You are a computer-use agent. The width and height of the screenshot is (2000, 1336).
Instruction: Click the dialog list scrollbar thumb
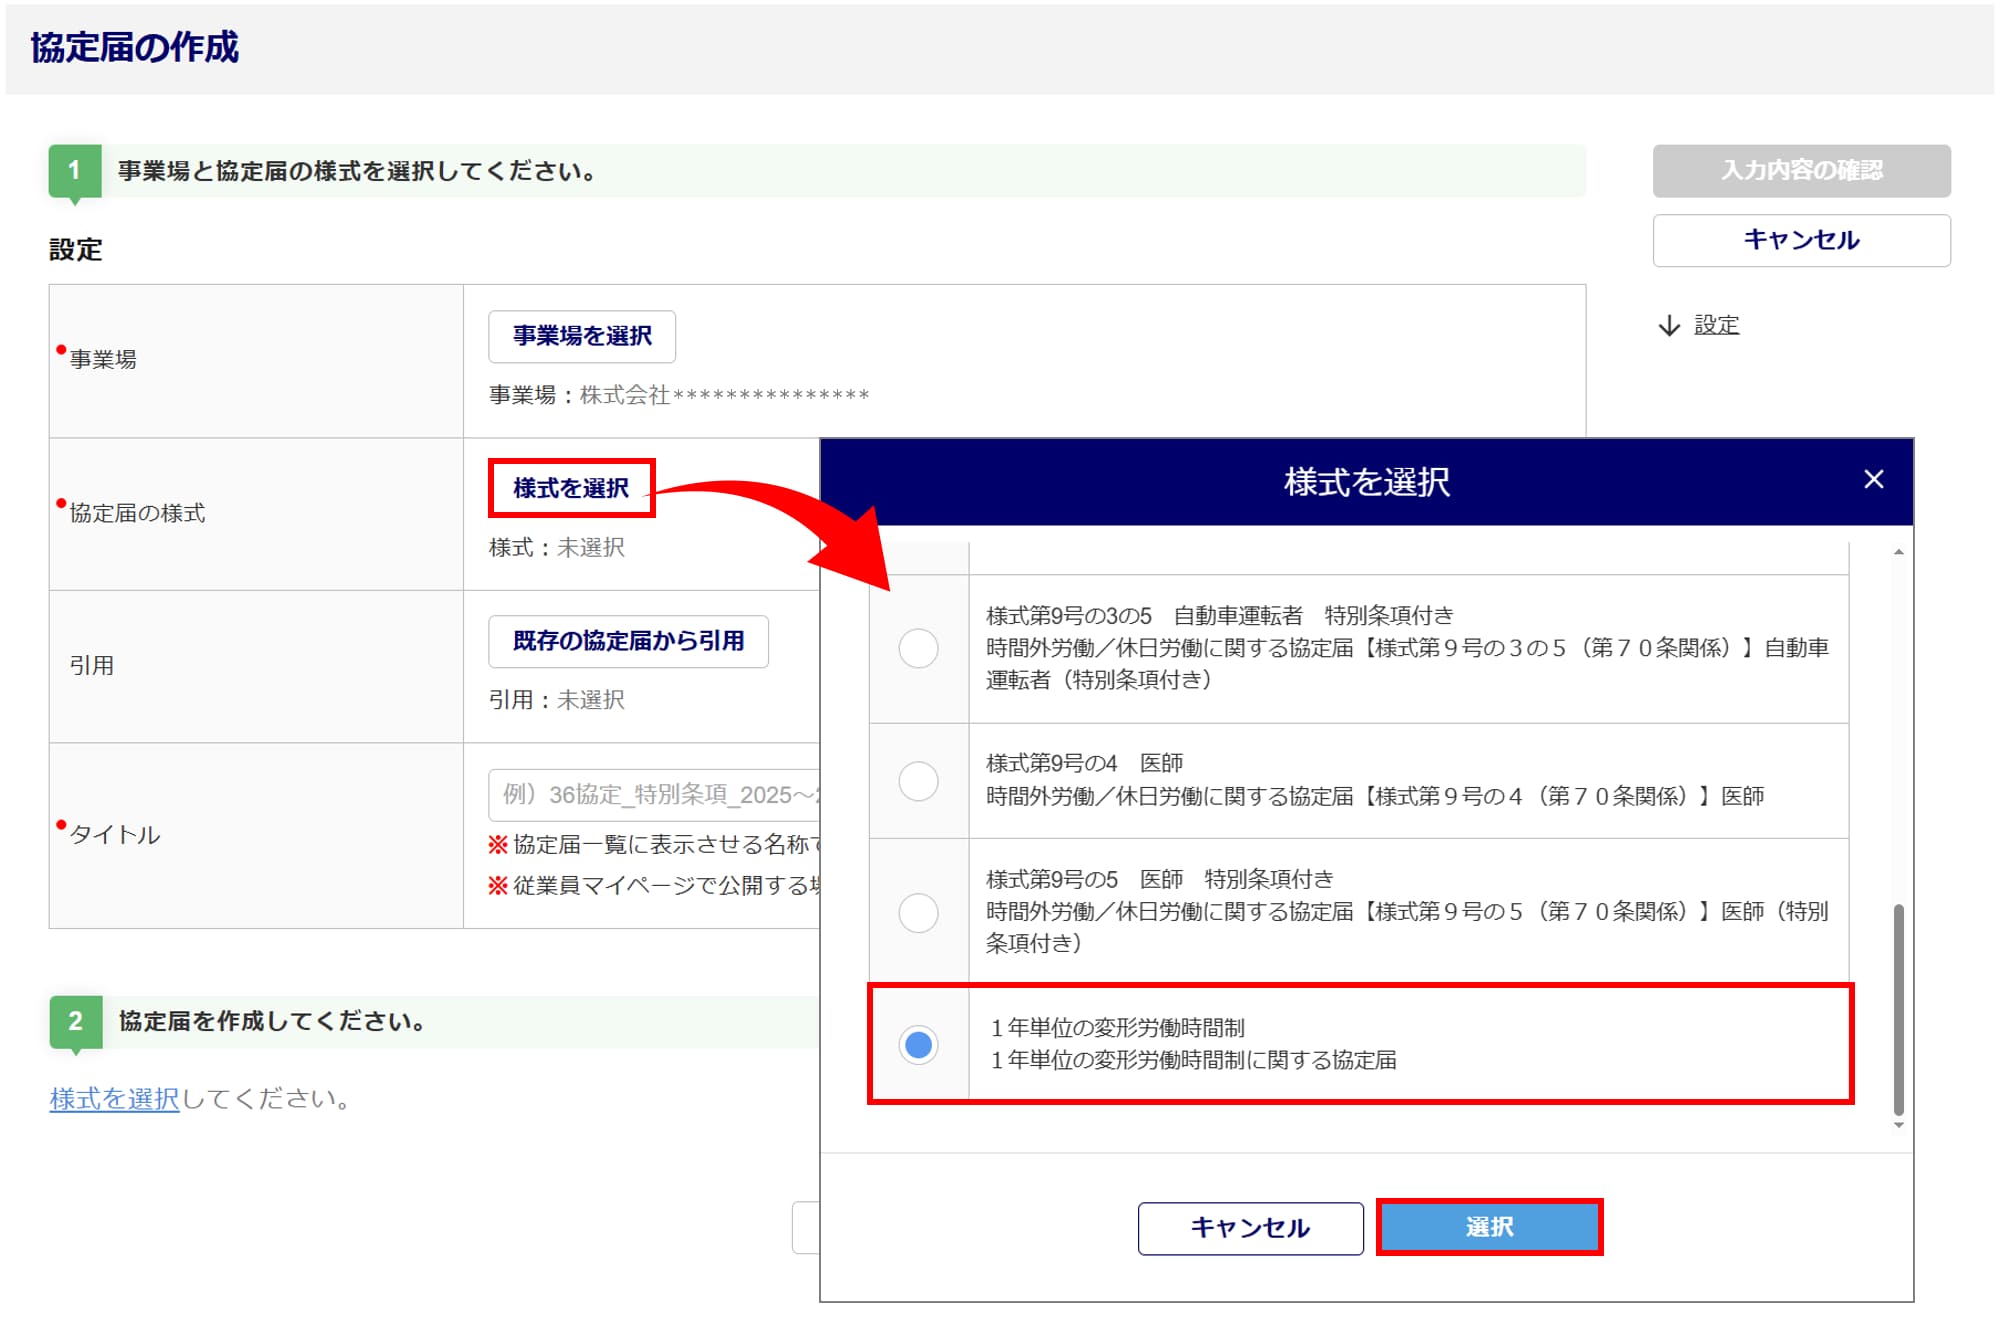point(1898,1008)
